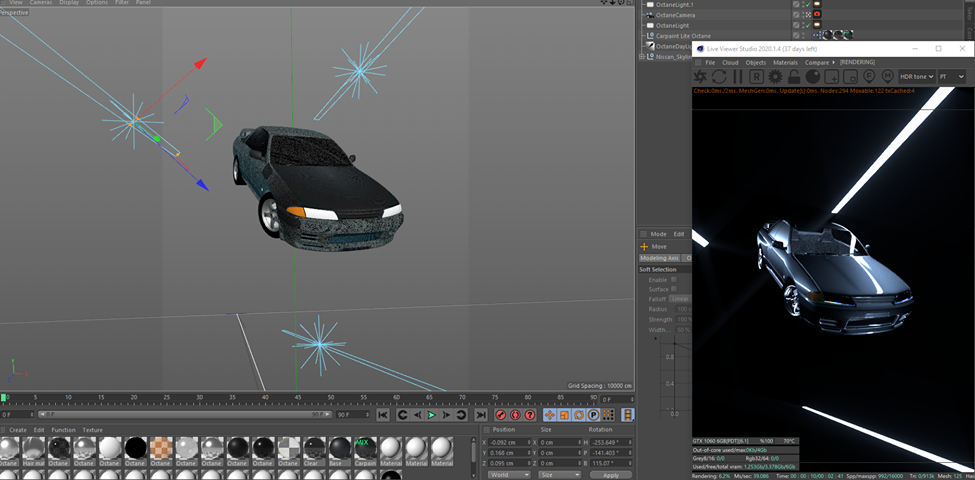
Task: Open the Live Viewer File menu
Action: point(709,62)
